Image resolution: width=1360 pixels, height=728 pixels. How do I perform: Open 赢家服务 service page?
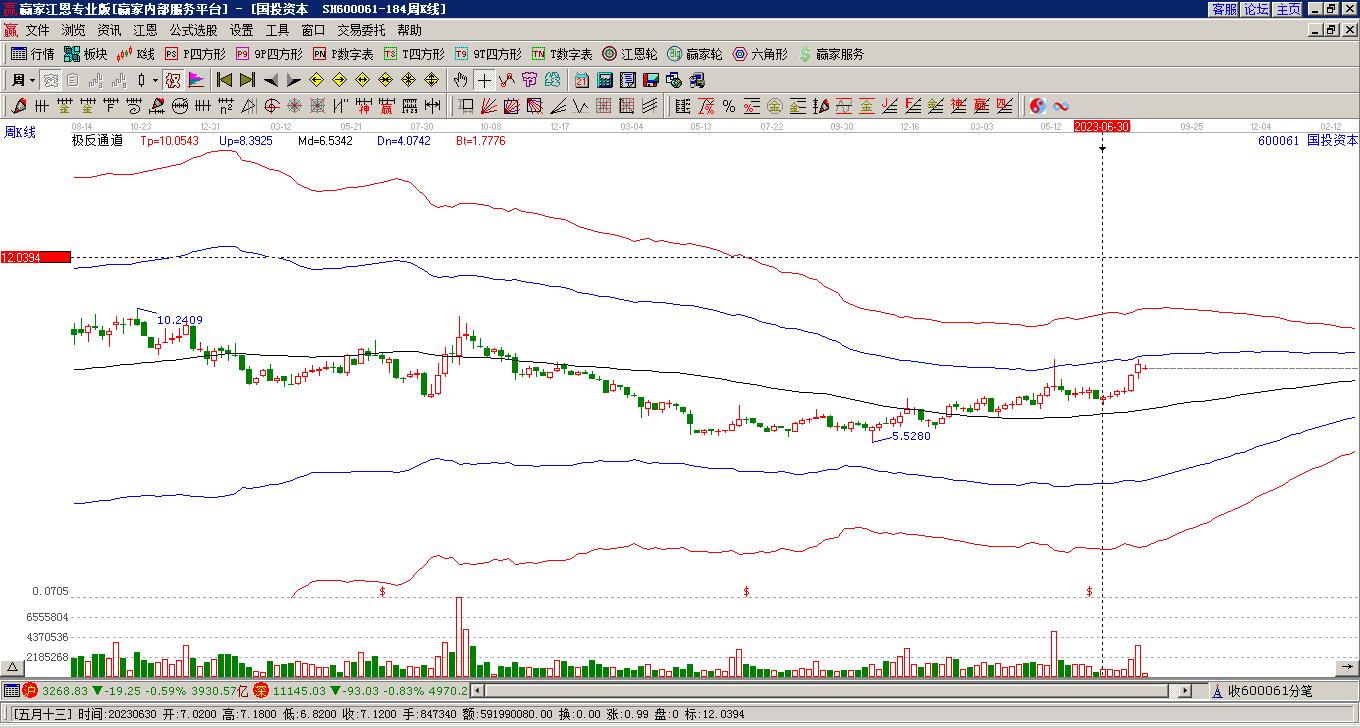coord(831,54)
